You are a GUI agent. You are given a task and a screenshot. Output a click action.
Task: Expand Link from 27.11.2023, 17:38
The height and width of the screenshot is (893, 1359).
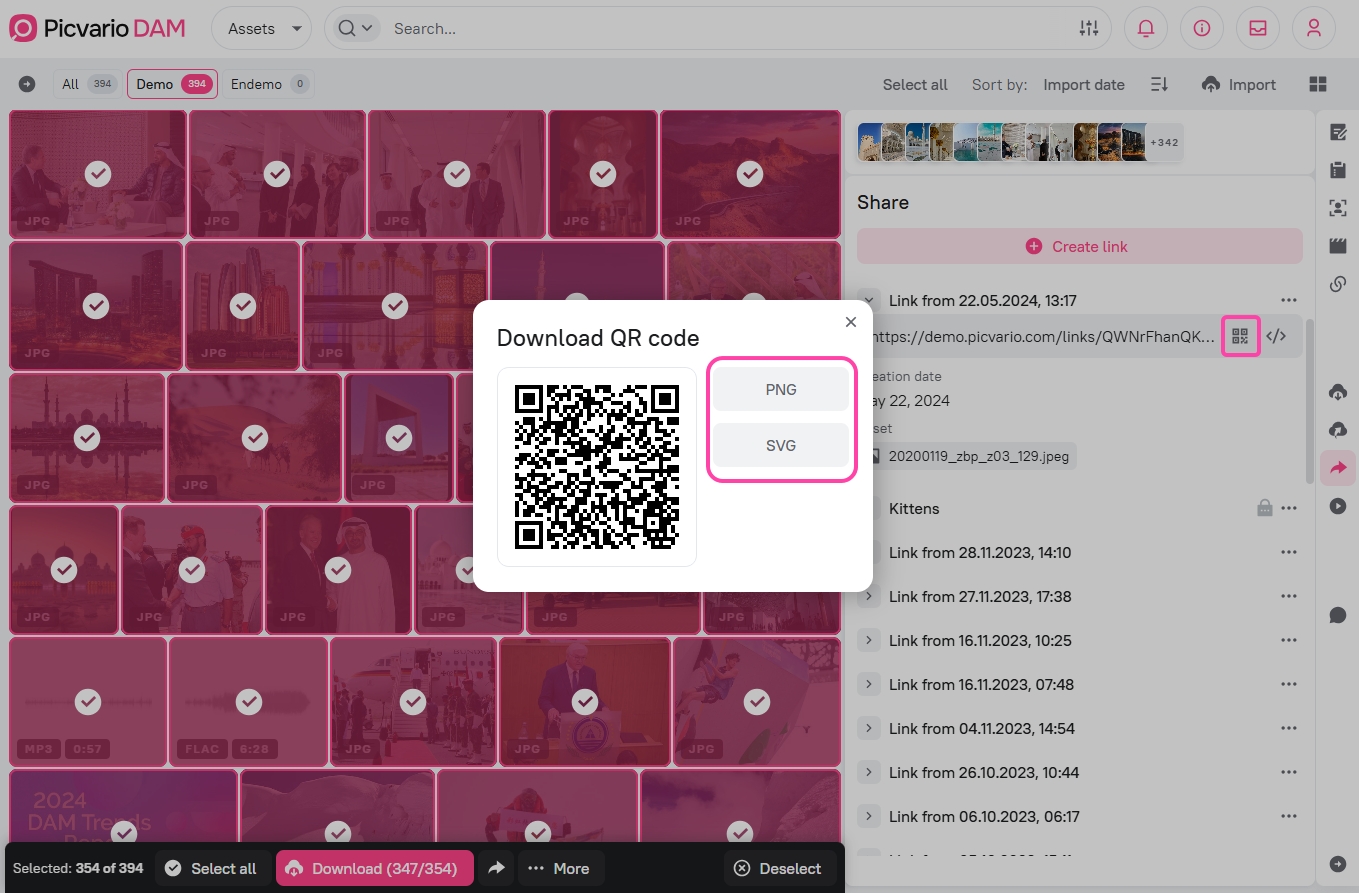point(869,596)
